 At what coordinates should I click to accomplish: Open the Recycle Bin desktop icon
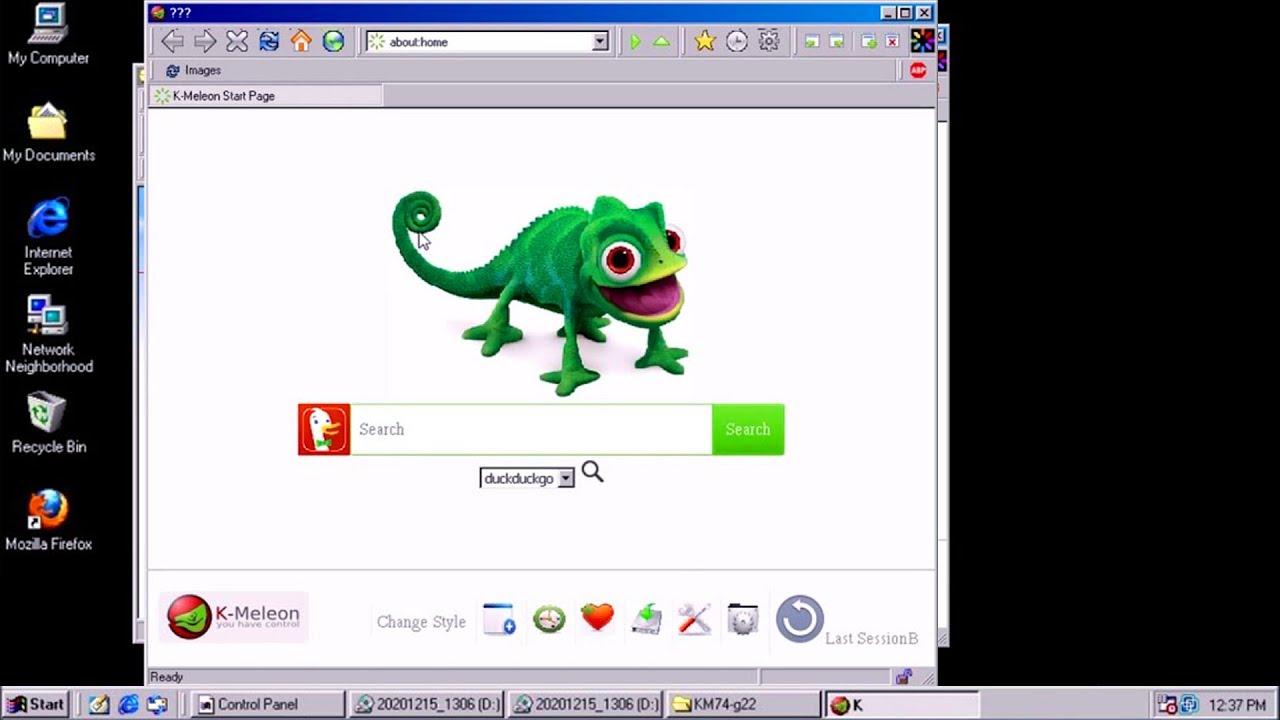click(x=48, y=424)
